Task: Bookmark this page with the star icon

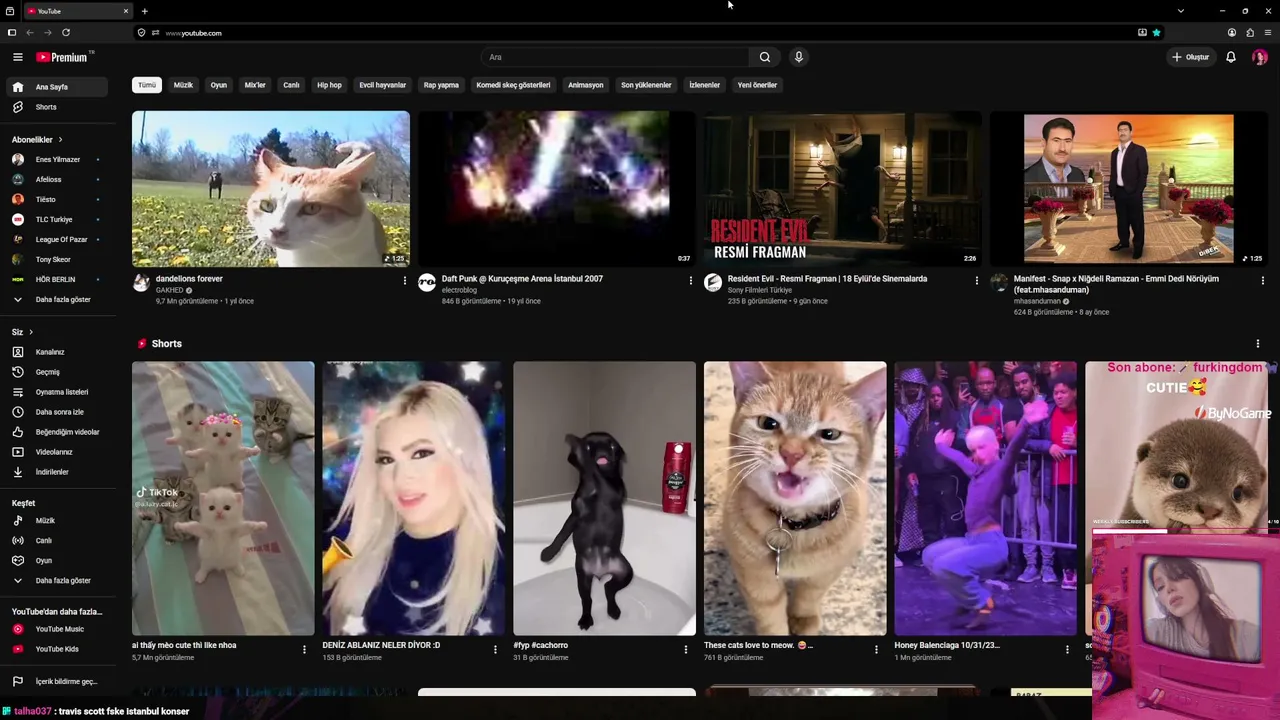Action: click(1157, 33)
